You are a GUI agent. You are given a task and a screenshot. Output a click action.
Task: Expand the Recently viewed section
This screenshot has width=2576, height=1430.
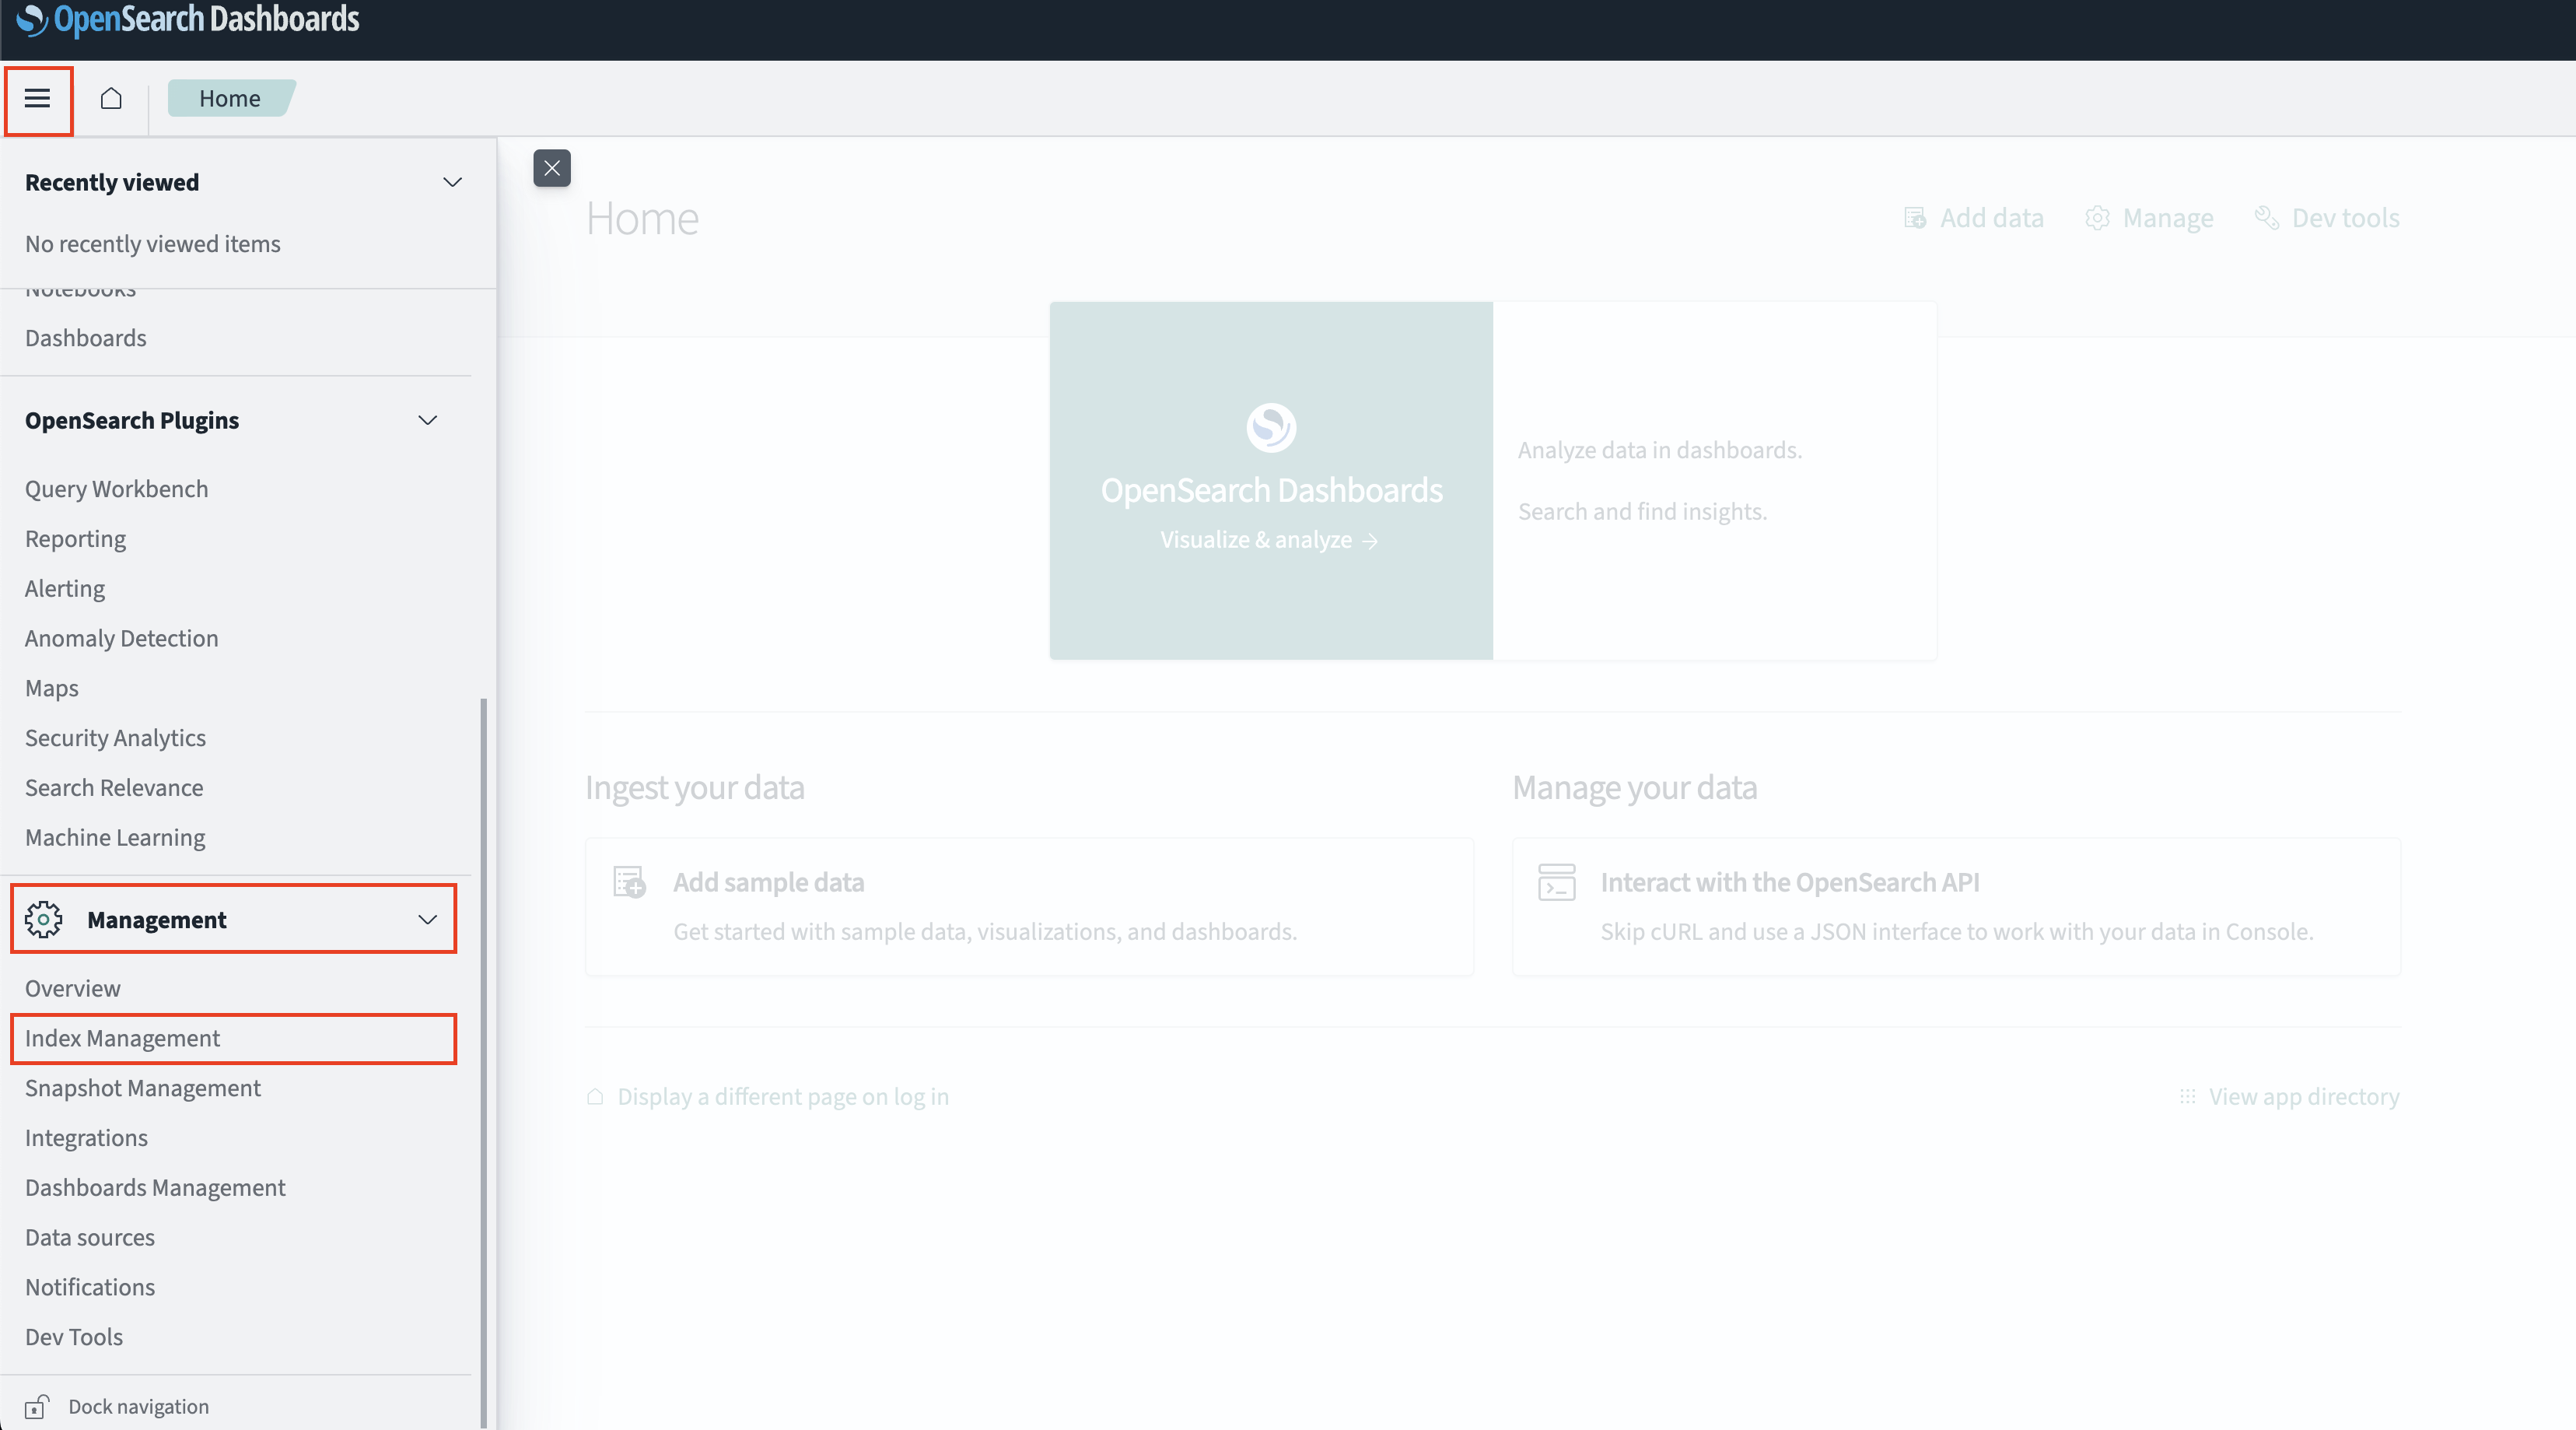(x=450, y=181)
